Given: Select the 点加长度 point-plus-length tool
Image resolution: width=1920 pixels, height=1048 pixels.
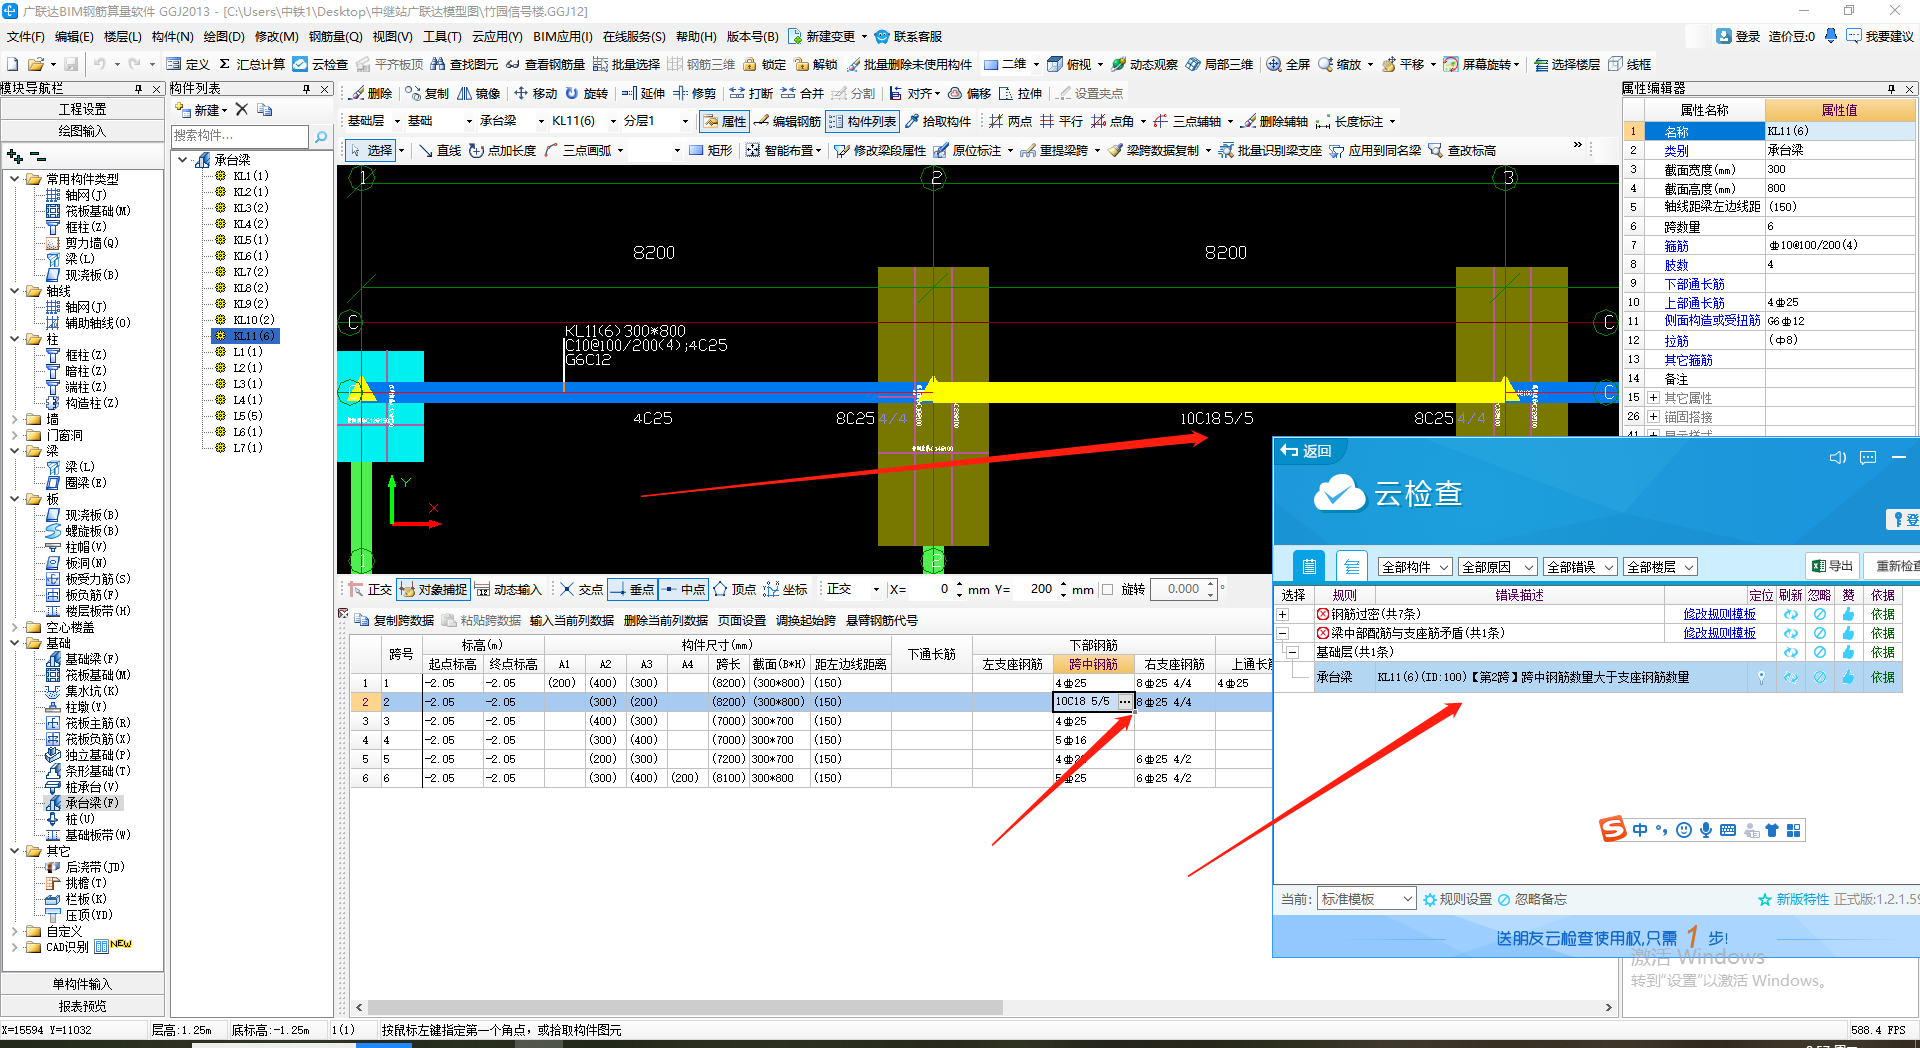Looking at the screenshot, I should click(x=502, y=150).
